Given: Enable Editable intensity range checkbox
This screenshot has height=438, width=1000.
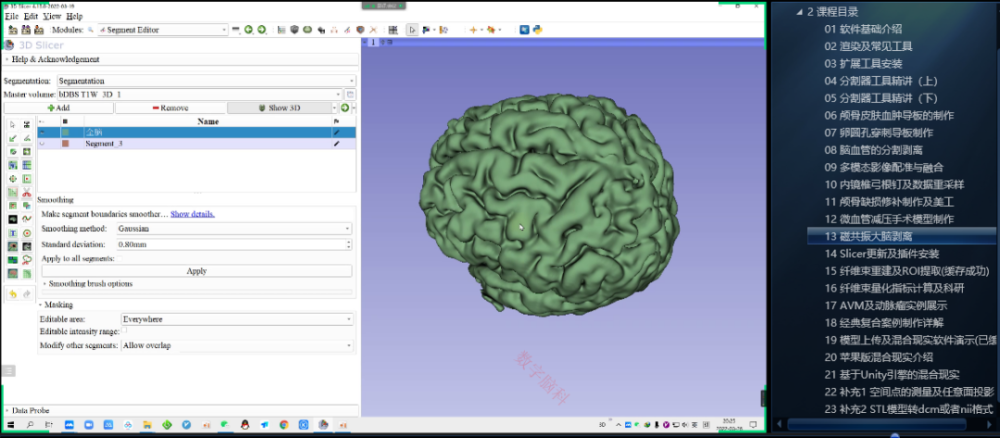Looking at the screenshot, I should coord(125,331).
